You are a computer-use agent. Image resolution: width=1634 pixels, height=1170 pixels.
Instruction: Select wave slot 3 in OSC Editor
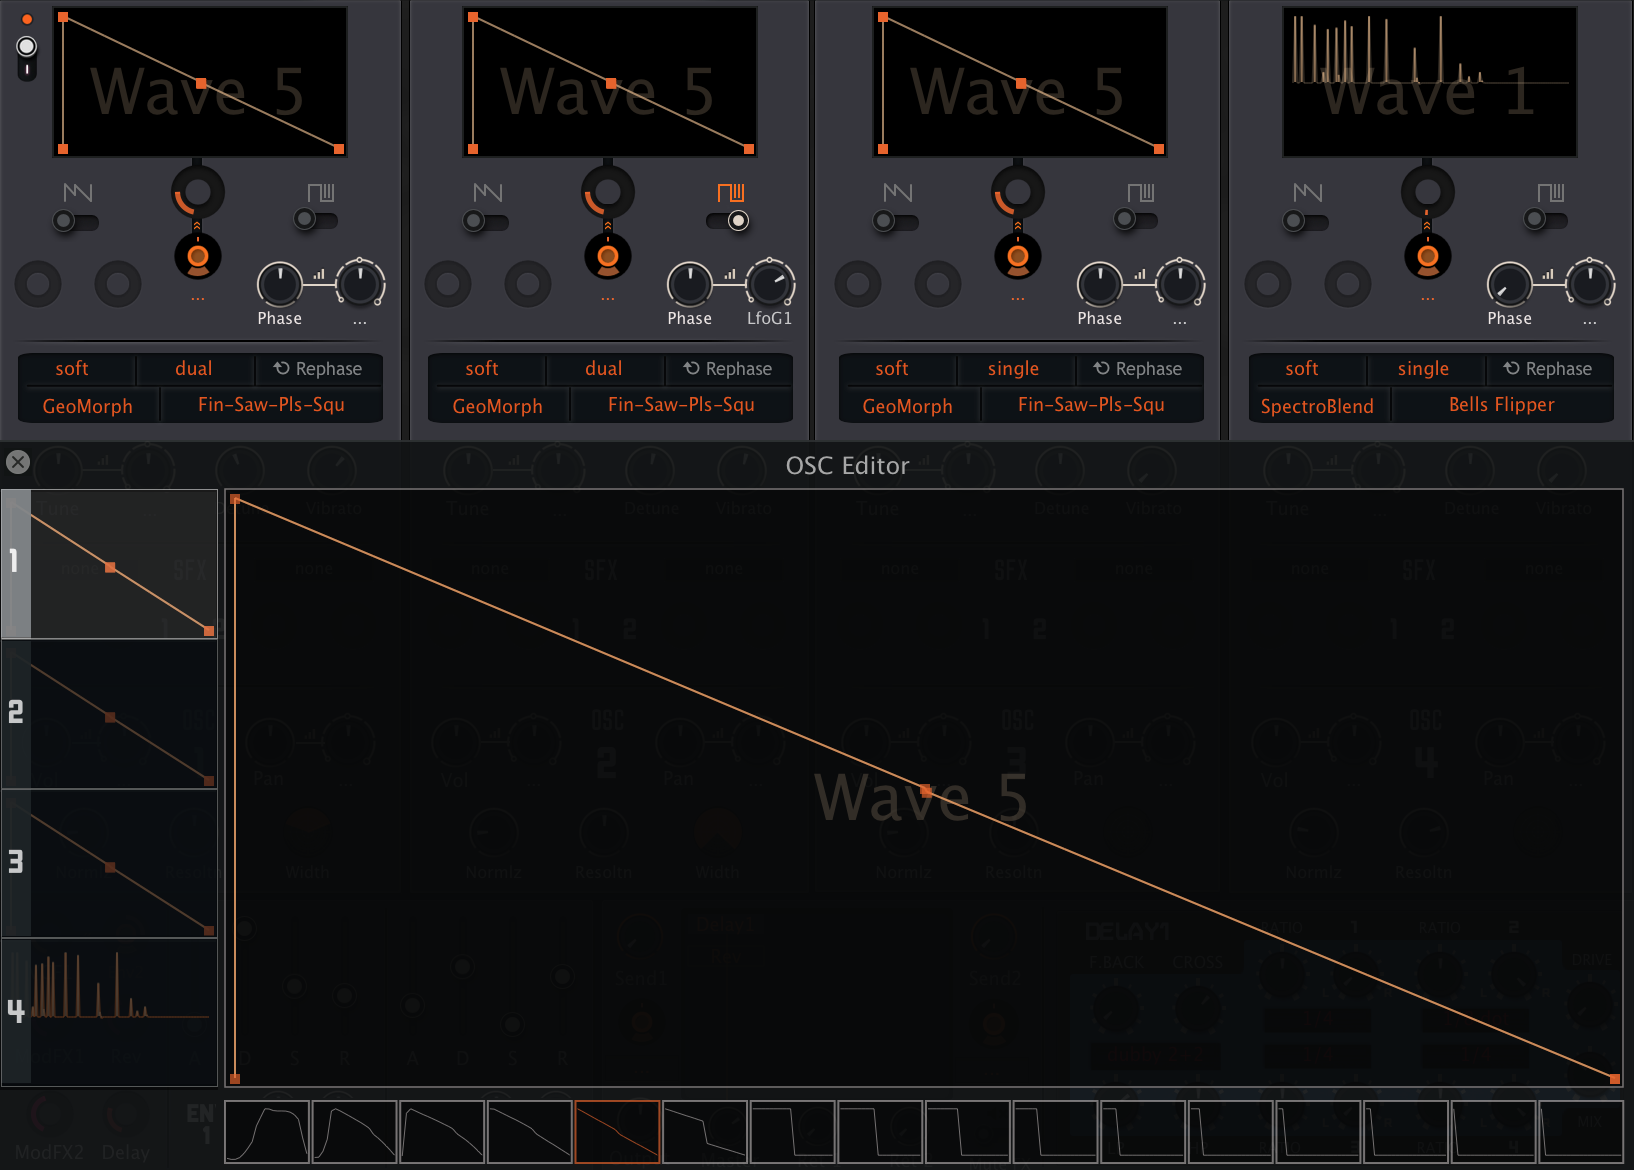pyautogui.click(x=110, y=864)
